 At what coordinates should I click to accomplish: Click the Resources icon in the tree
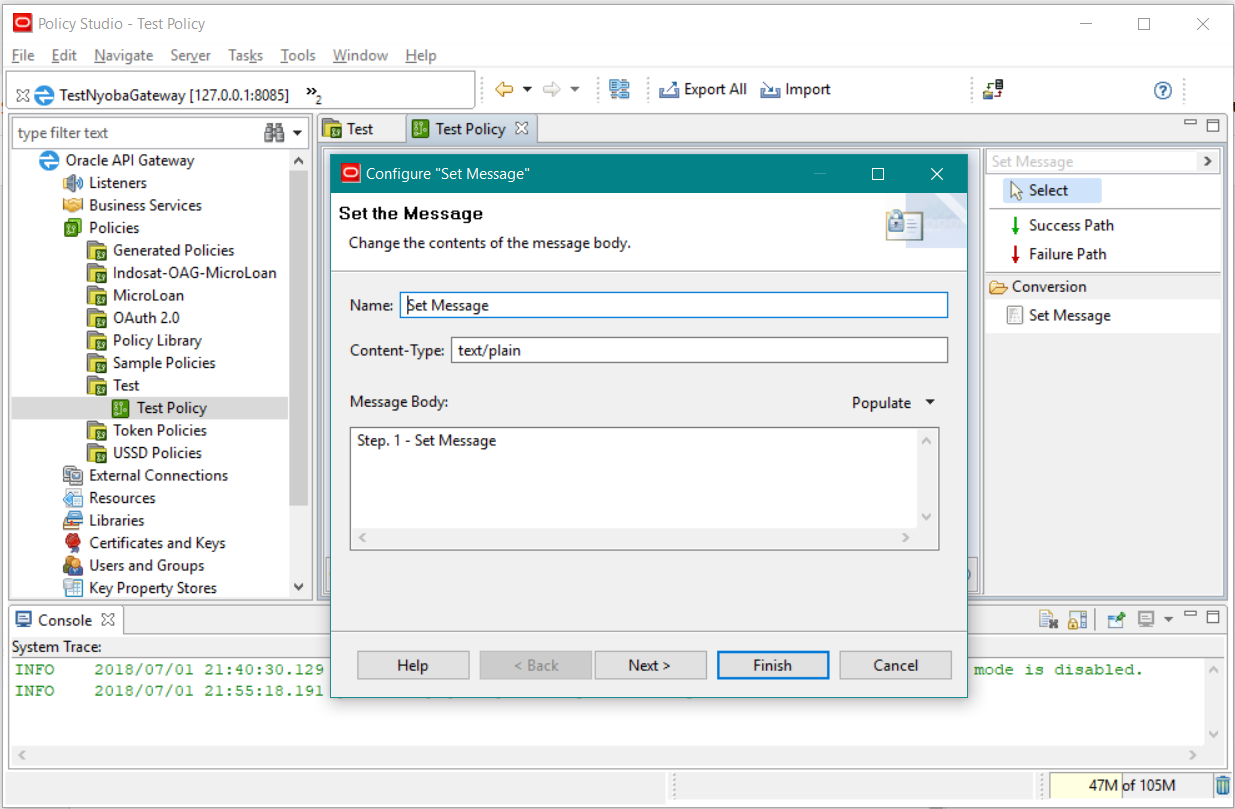(x=73, y=498)
